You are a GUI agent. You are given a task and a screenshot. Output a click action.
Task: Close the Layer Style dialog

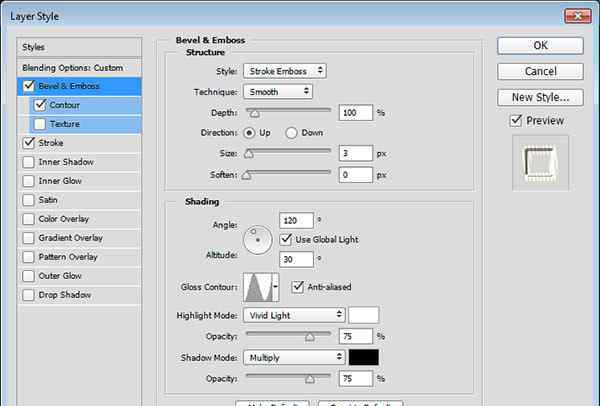575,15
